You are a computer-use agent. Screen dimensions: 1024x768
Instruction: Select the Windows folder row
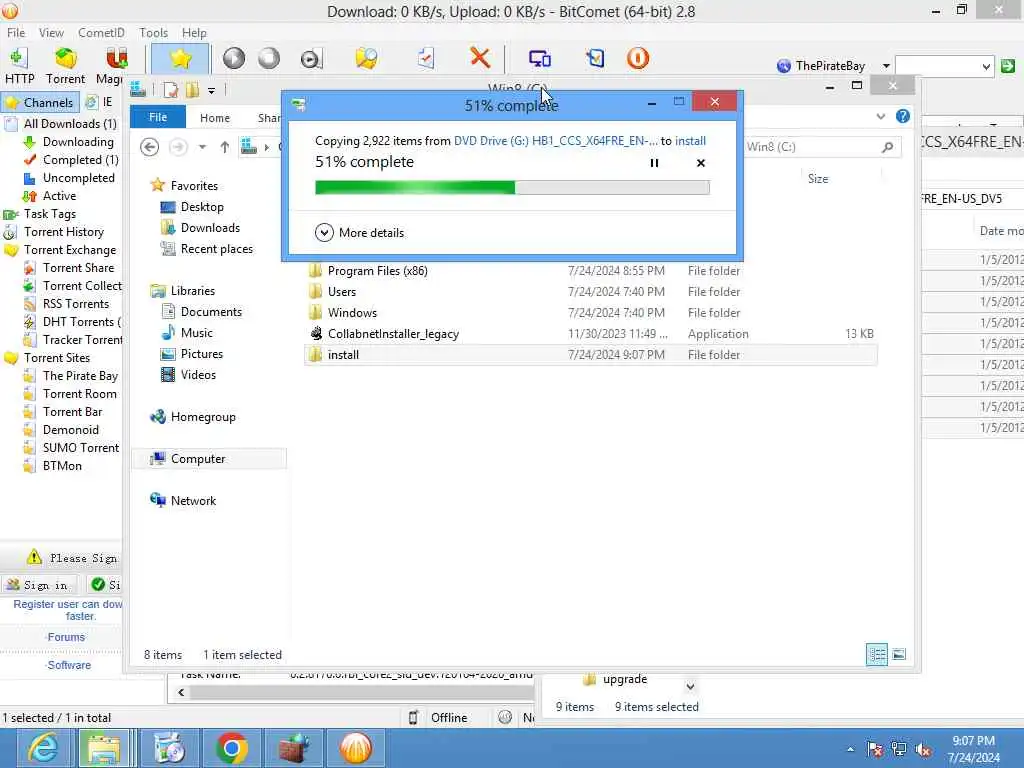[590, 312]
